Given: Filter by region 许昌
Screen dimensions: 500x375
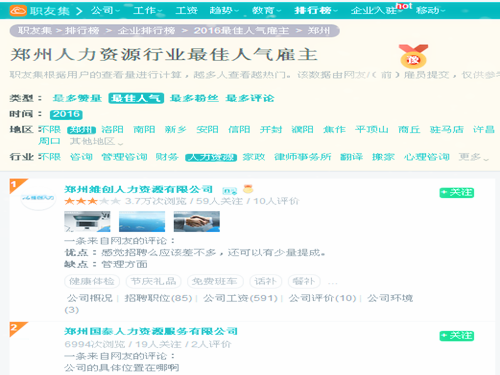Looking at the screenshot, I should pyautogui.click(x=484, y=129).
